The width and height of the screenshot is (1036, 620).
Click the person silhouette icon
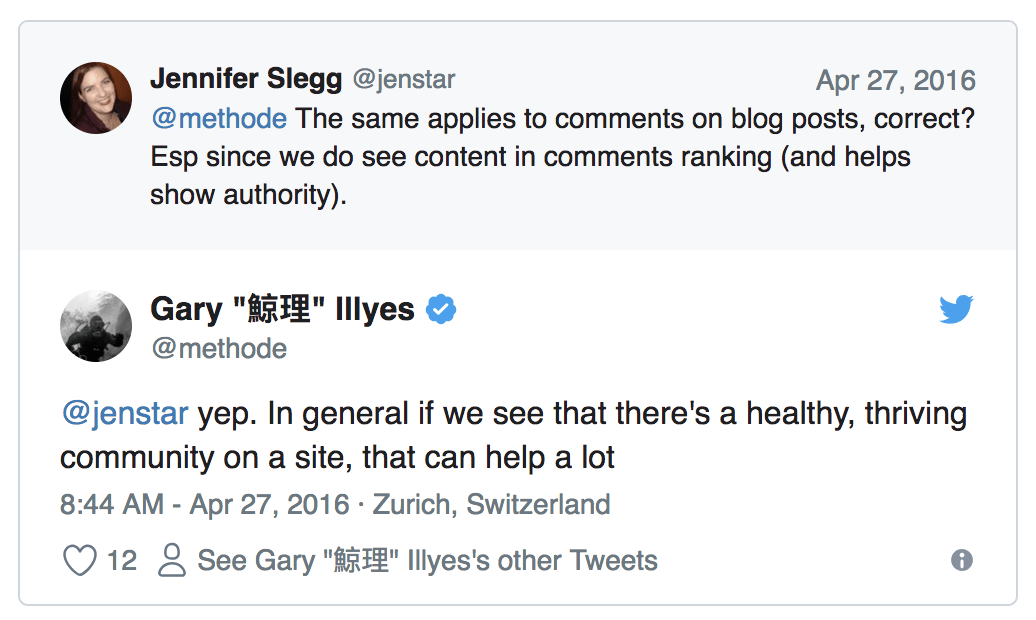click(x=173, y=561)
